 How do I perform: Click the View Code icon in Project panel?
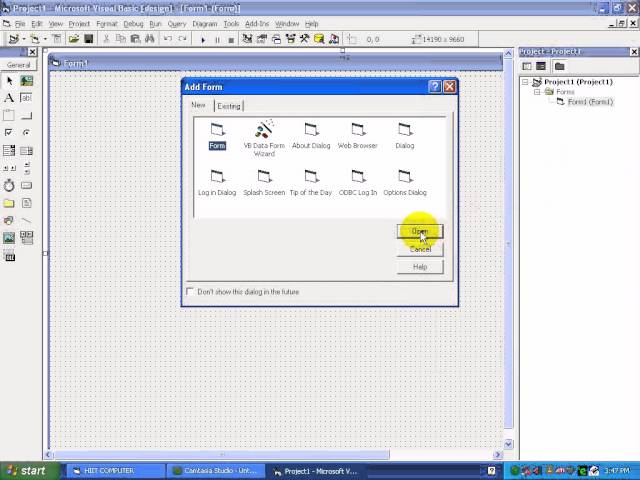(x=527, y=66)
